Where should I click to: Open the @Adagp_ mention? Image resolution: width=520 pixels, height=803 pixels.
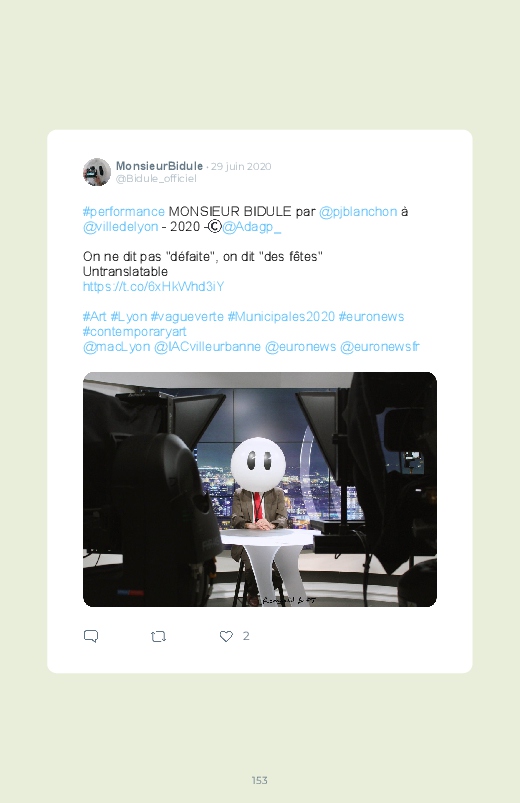[x=252, y=226]
